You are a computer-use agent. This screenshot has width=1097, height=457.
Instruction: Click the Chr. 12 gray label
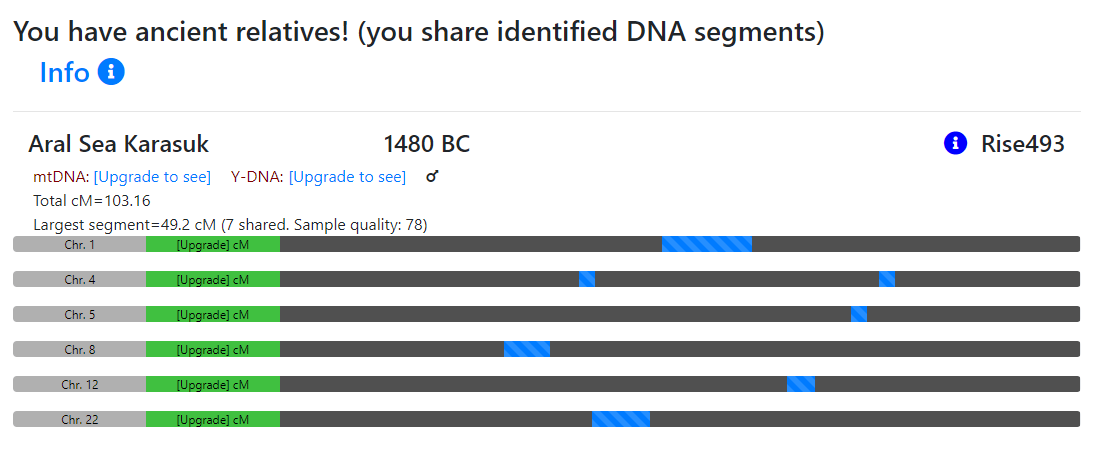[x=79, y=384]
